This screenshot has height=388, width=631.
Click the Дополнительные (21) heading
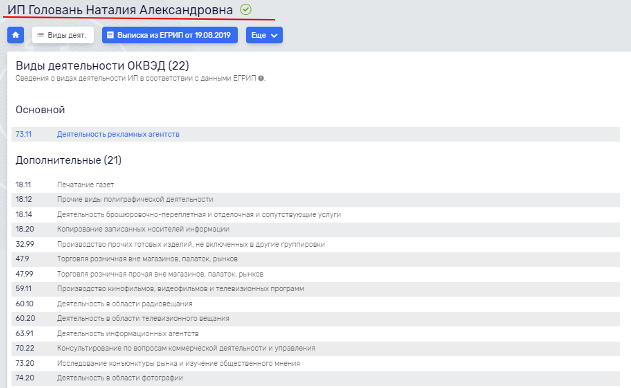pyautogui.click(x=68, y=160)
